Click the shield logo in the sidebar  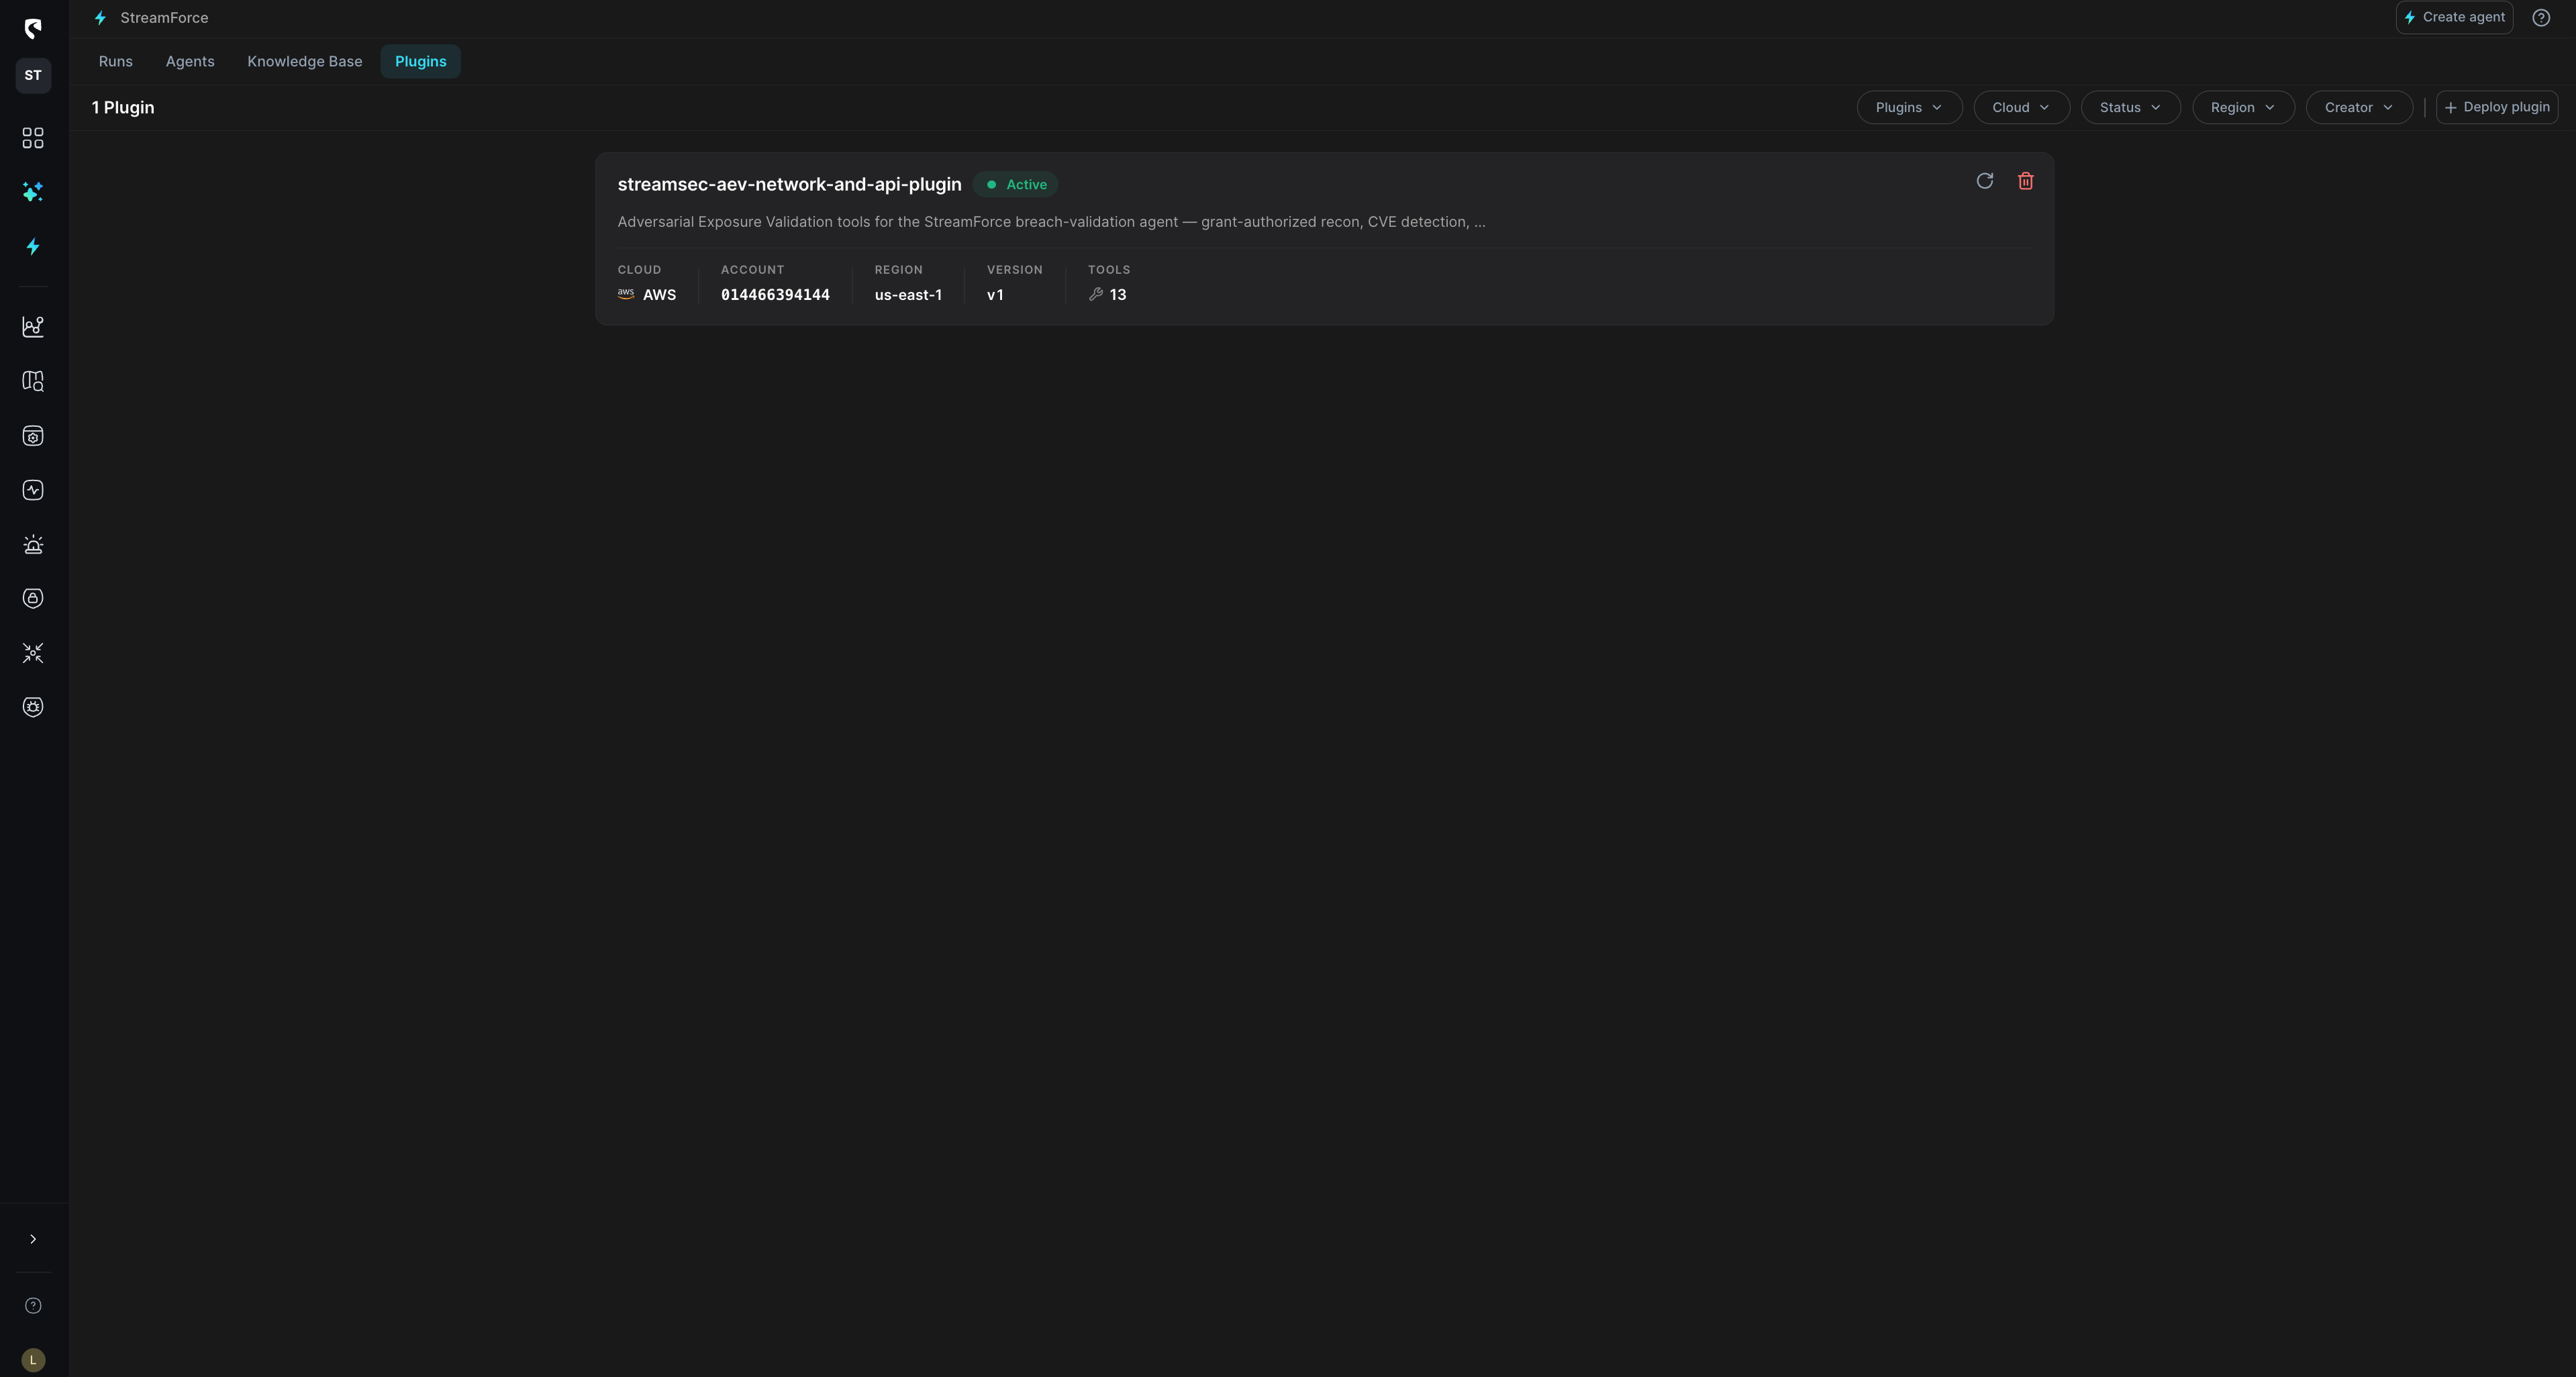(33, 28)
